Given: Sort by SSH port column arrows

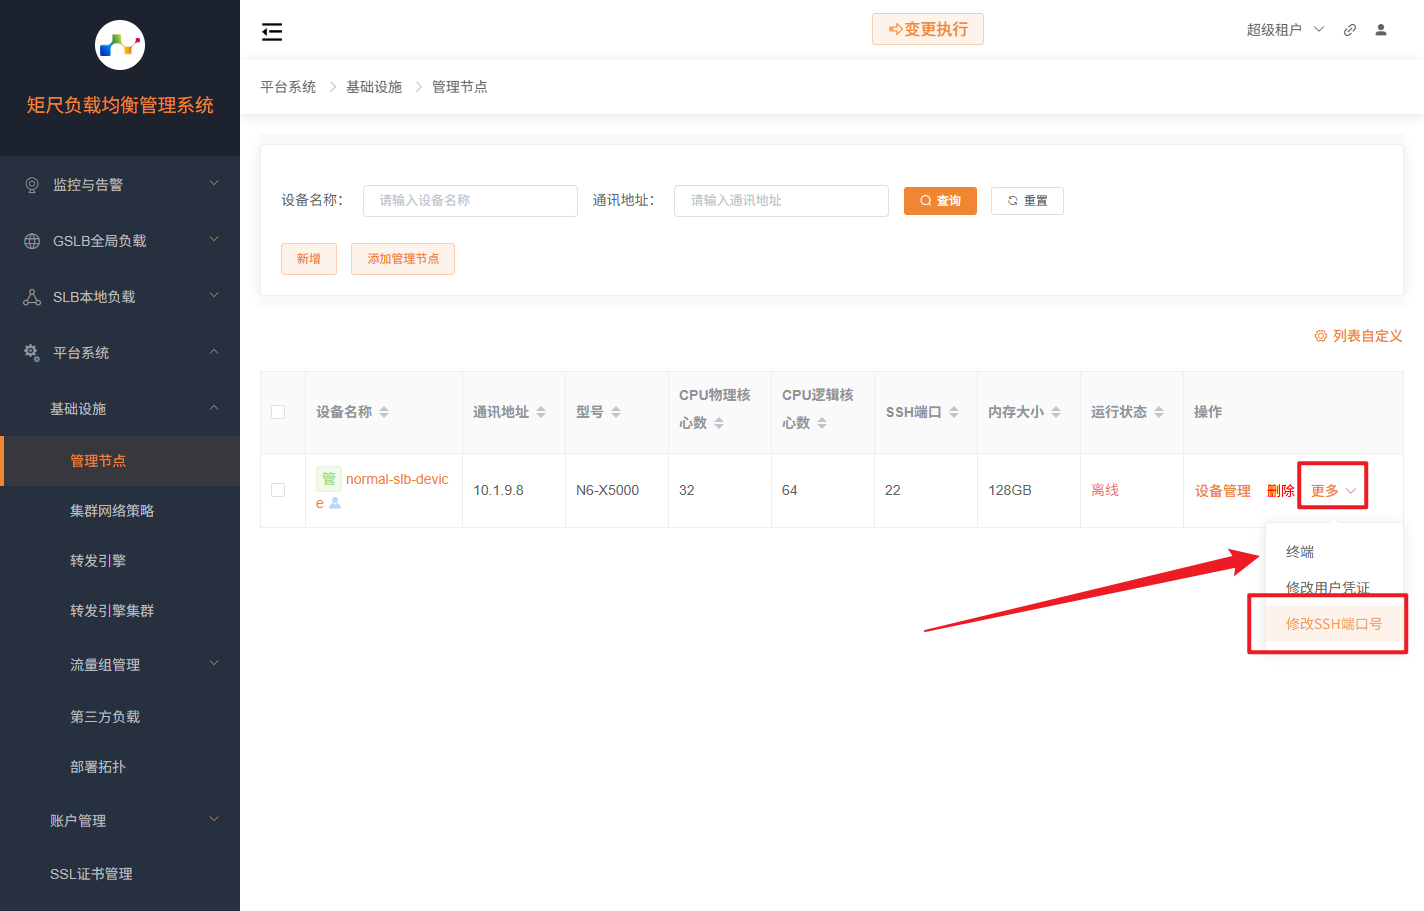Looking at the screenshot, I should tap(954, 412).
